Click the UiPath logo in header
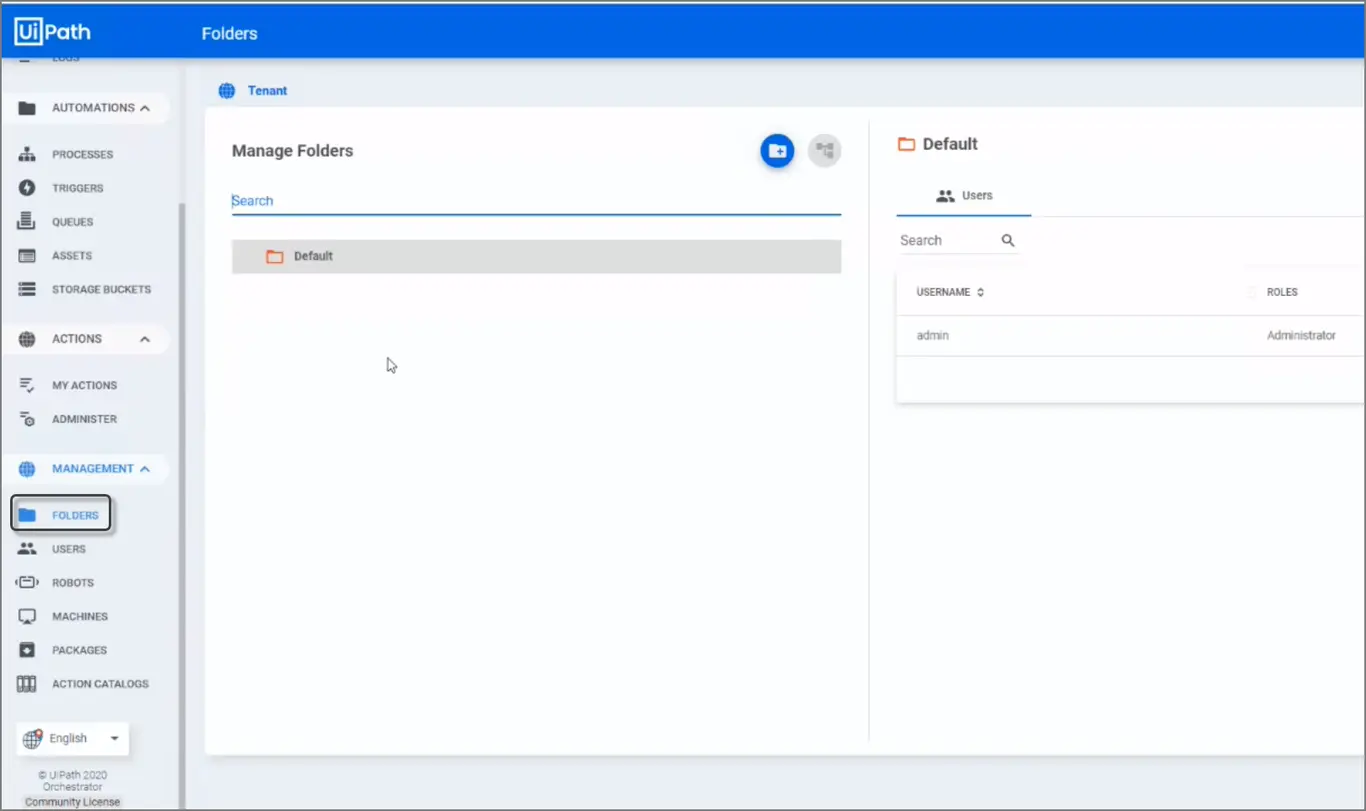The image size is (1366, 811). pyautogui.click(x=52, y=32)
